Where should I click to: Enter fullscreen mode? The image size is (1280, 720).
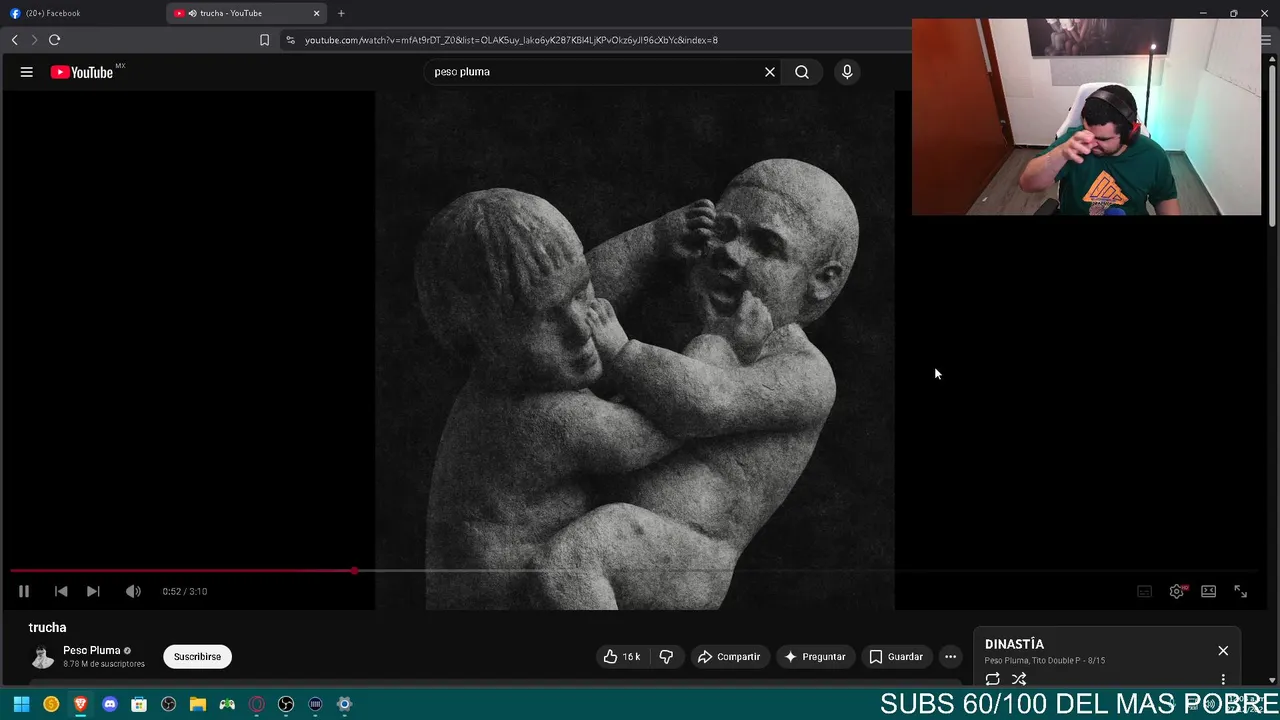tap(1240, 591)
